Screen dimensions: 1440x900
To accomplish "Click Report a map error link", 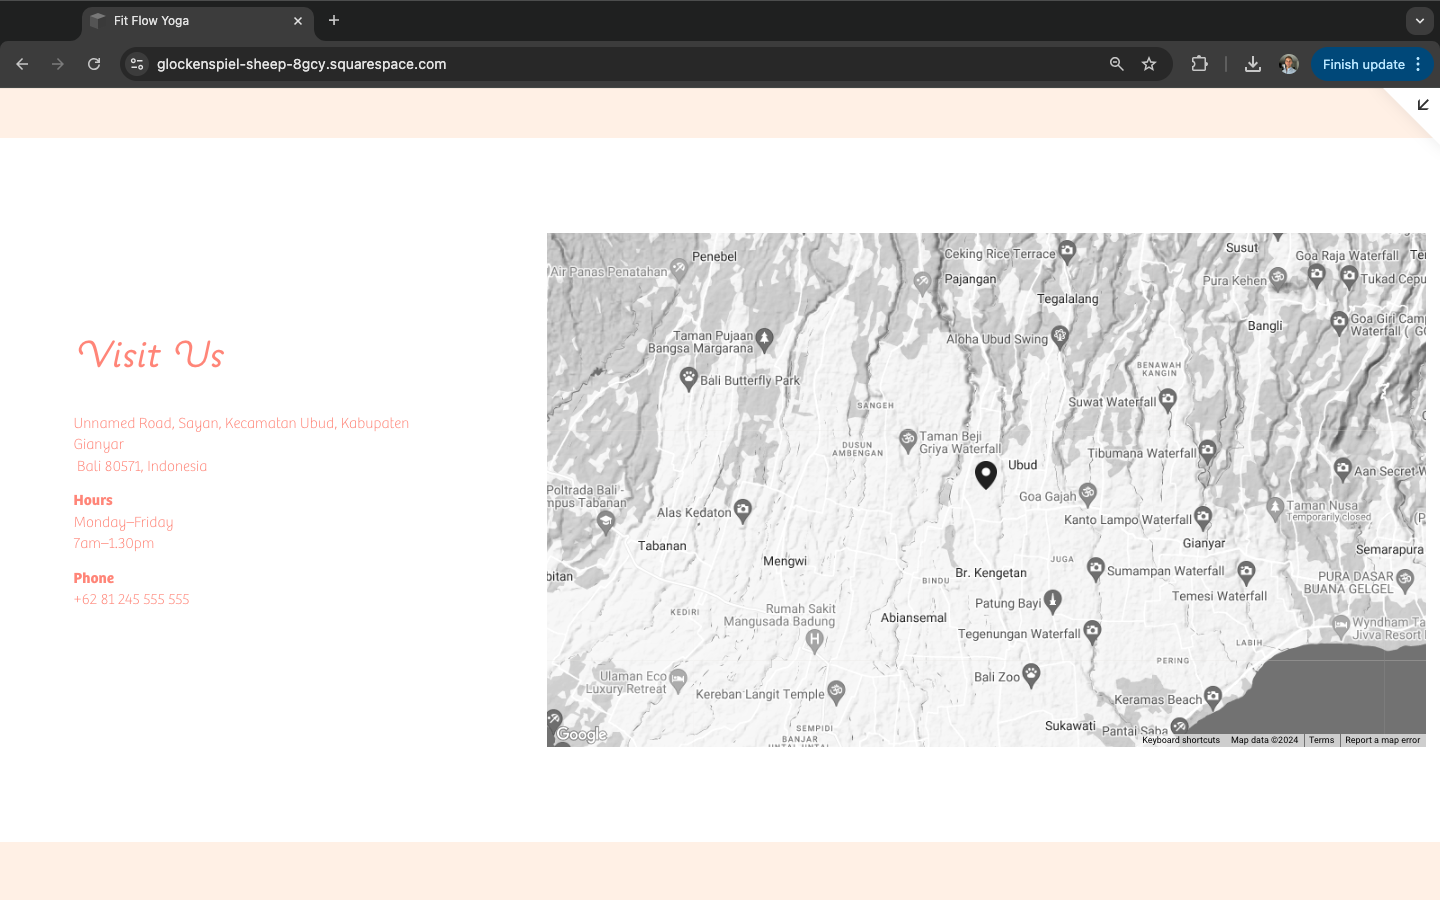I will pyautogui.click(x=1382, y=740).
